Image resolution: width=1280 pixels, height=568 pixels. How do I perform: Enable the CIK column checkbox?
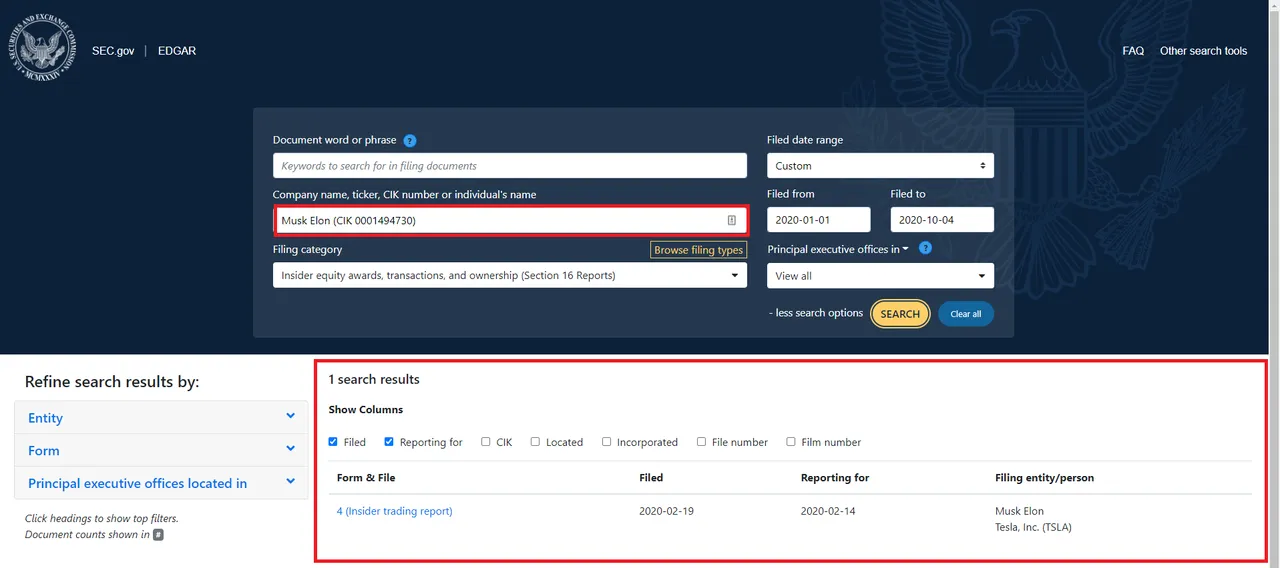(486, 441)
